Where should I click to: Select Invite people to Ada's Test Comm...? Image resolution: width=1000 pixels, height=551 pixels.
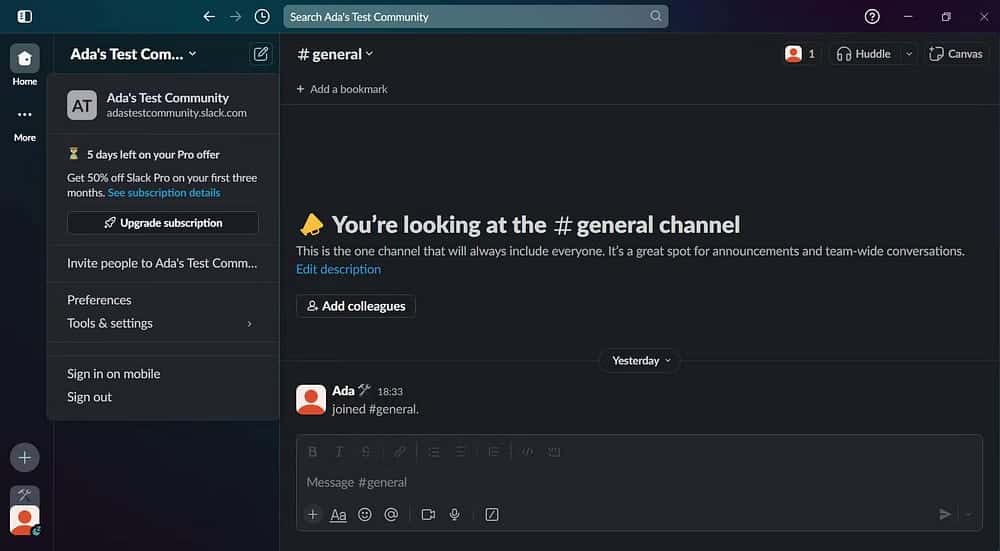click(x=163, y=263)
